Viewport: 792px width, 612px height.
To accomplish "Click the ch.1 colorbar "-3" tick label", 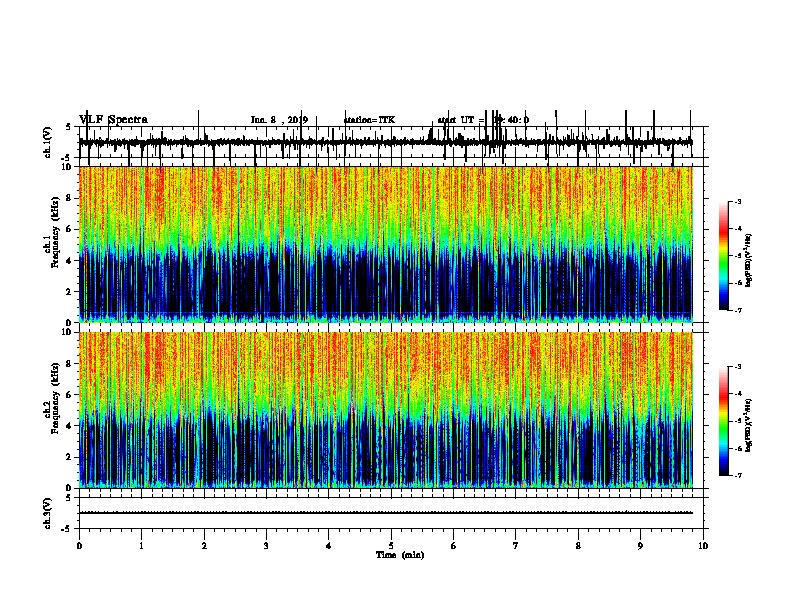I will 737,201.
